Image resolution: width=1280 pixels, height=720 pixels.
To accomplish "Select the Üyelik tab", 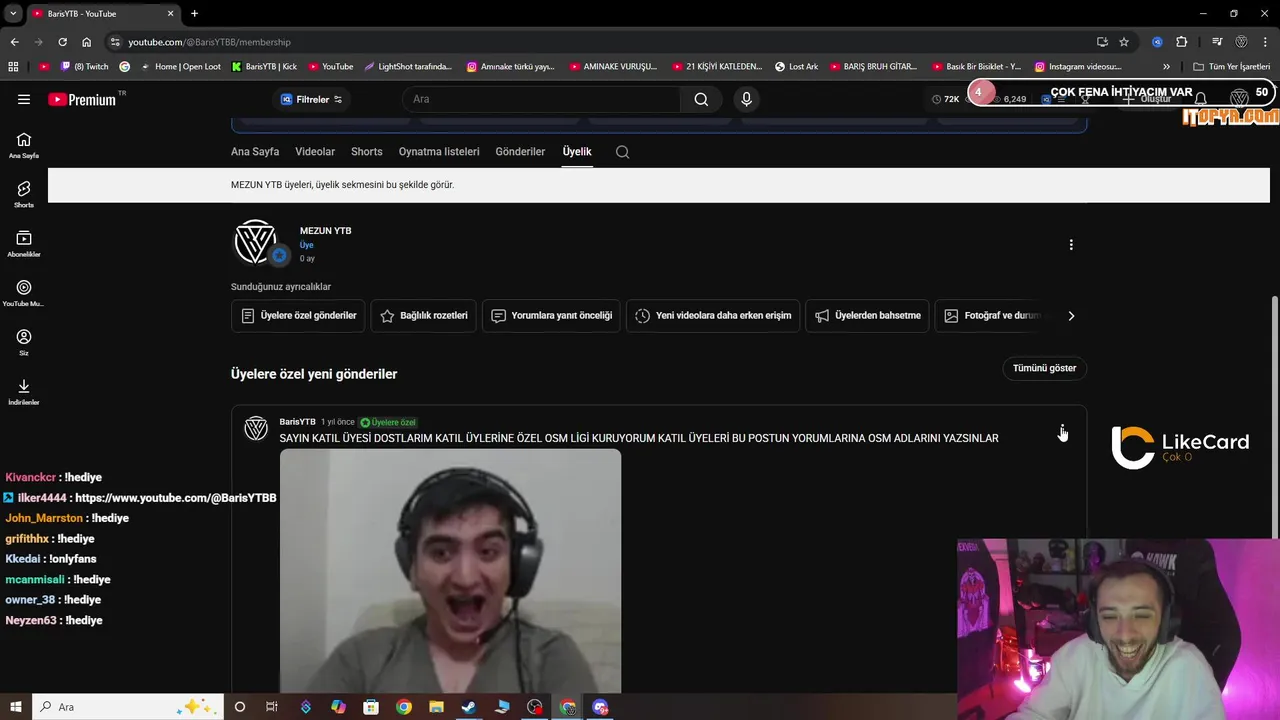I will pos(577,152).
